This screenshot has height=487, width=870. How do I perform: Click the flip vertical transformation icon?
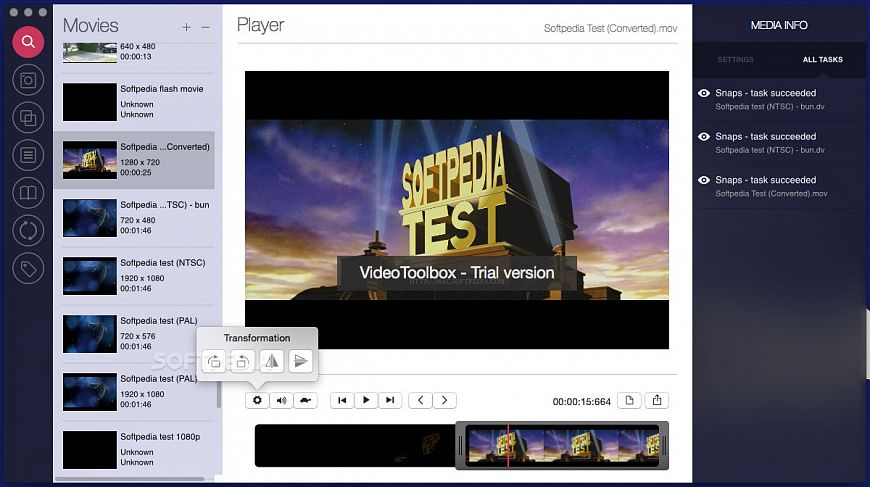(301, 362)
